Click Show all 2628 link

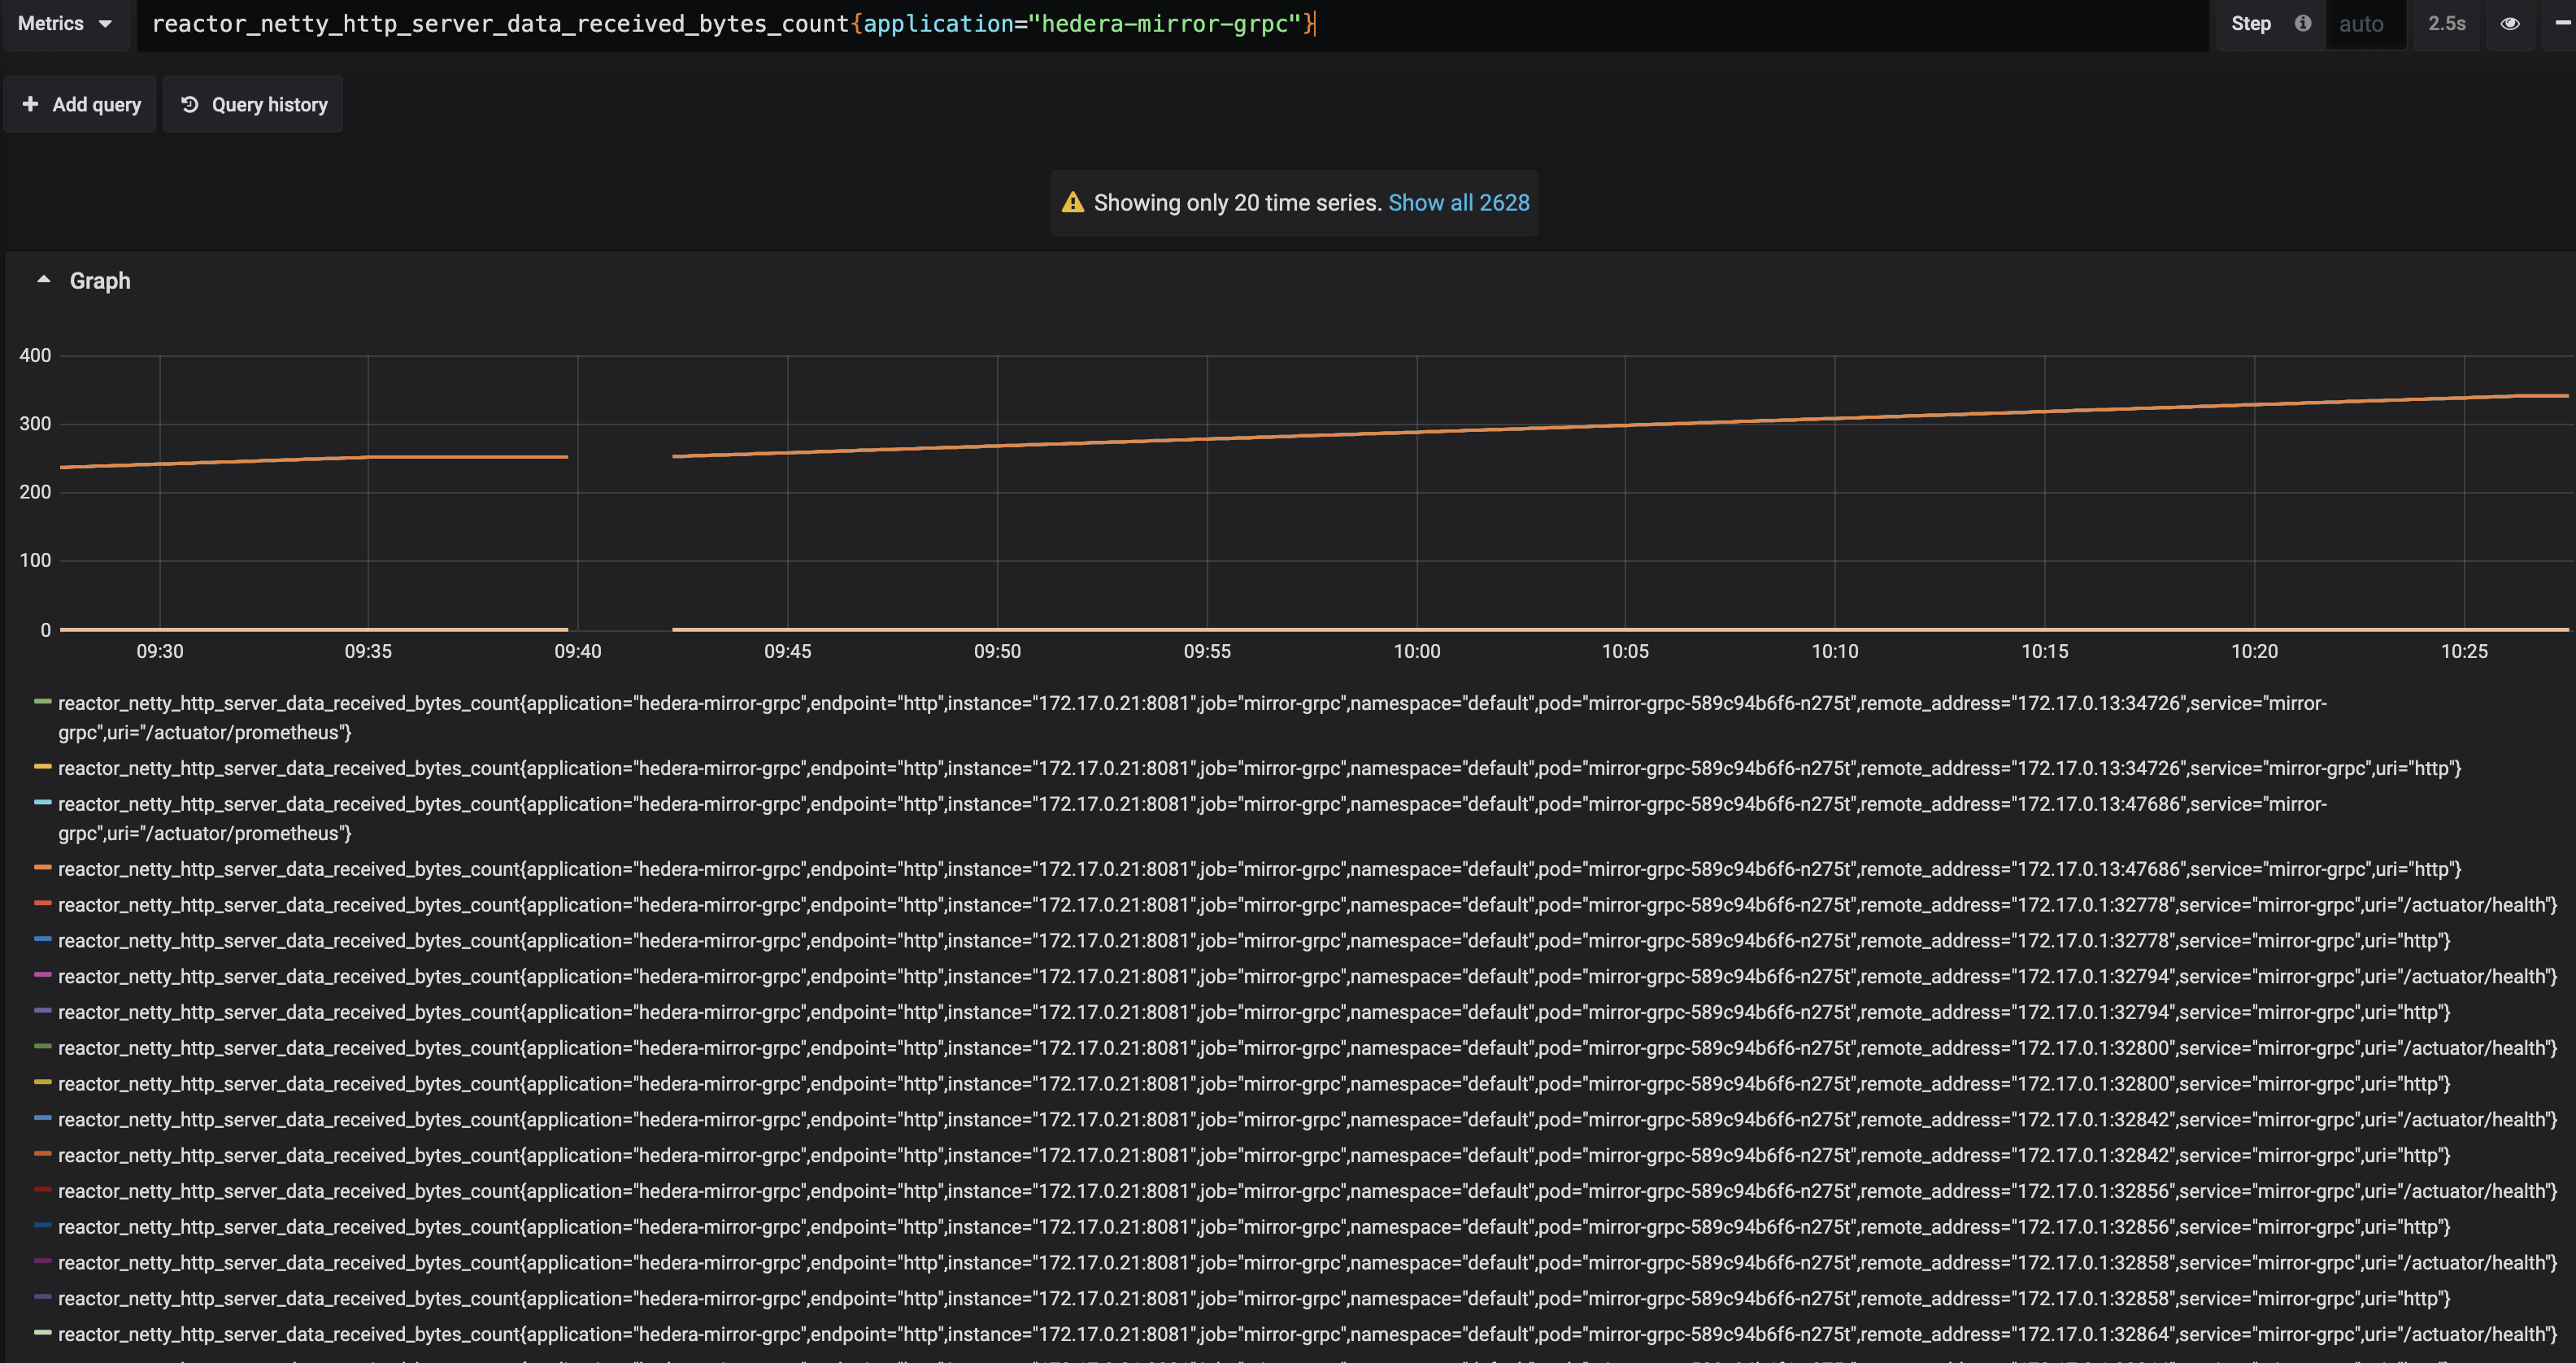pyautogui.click(x=1459, y=203)
